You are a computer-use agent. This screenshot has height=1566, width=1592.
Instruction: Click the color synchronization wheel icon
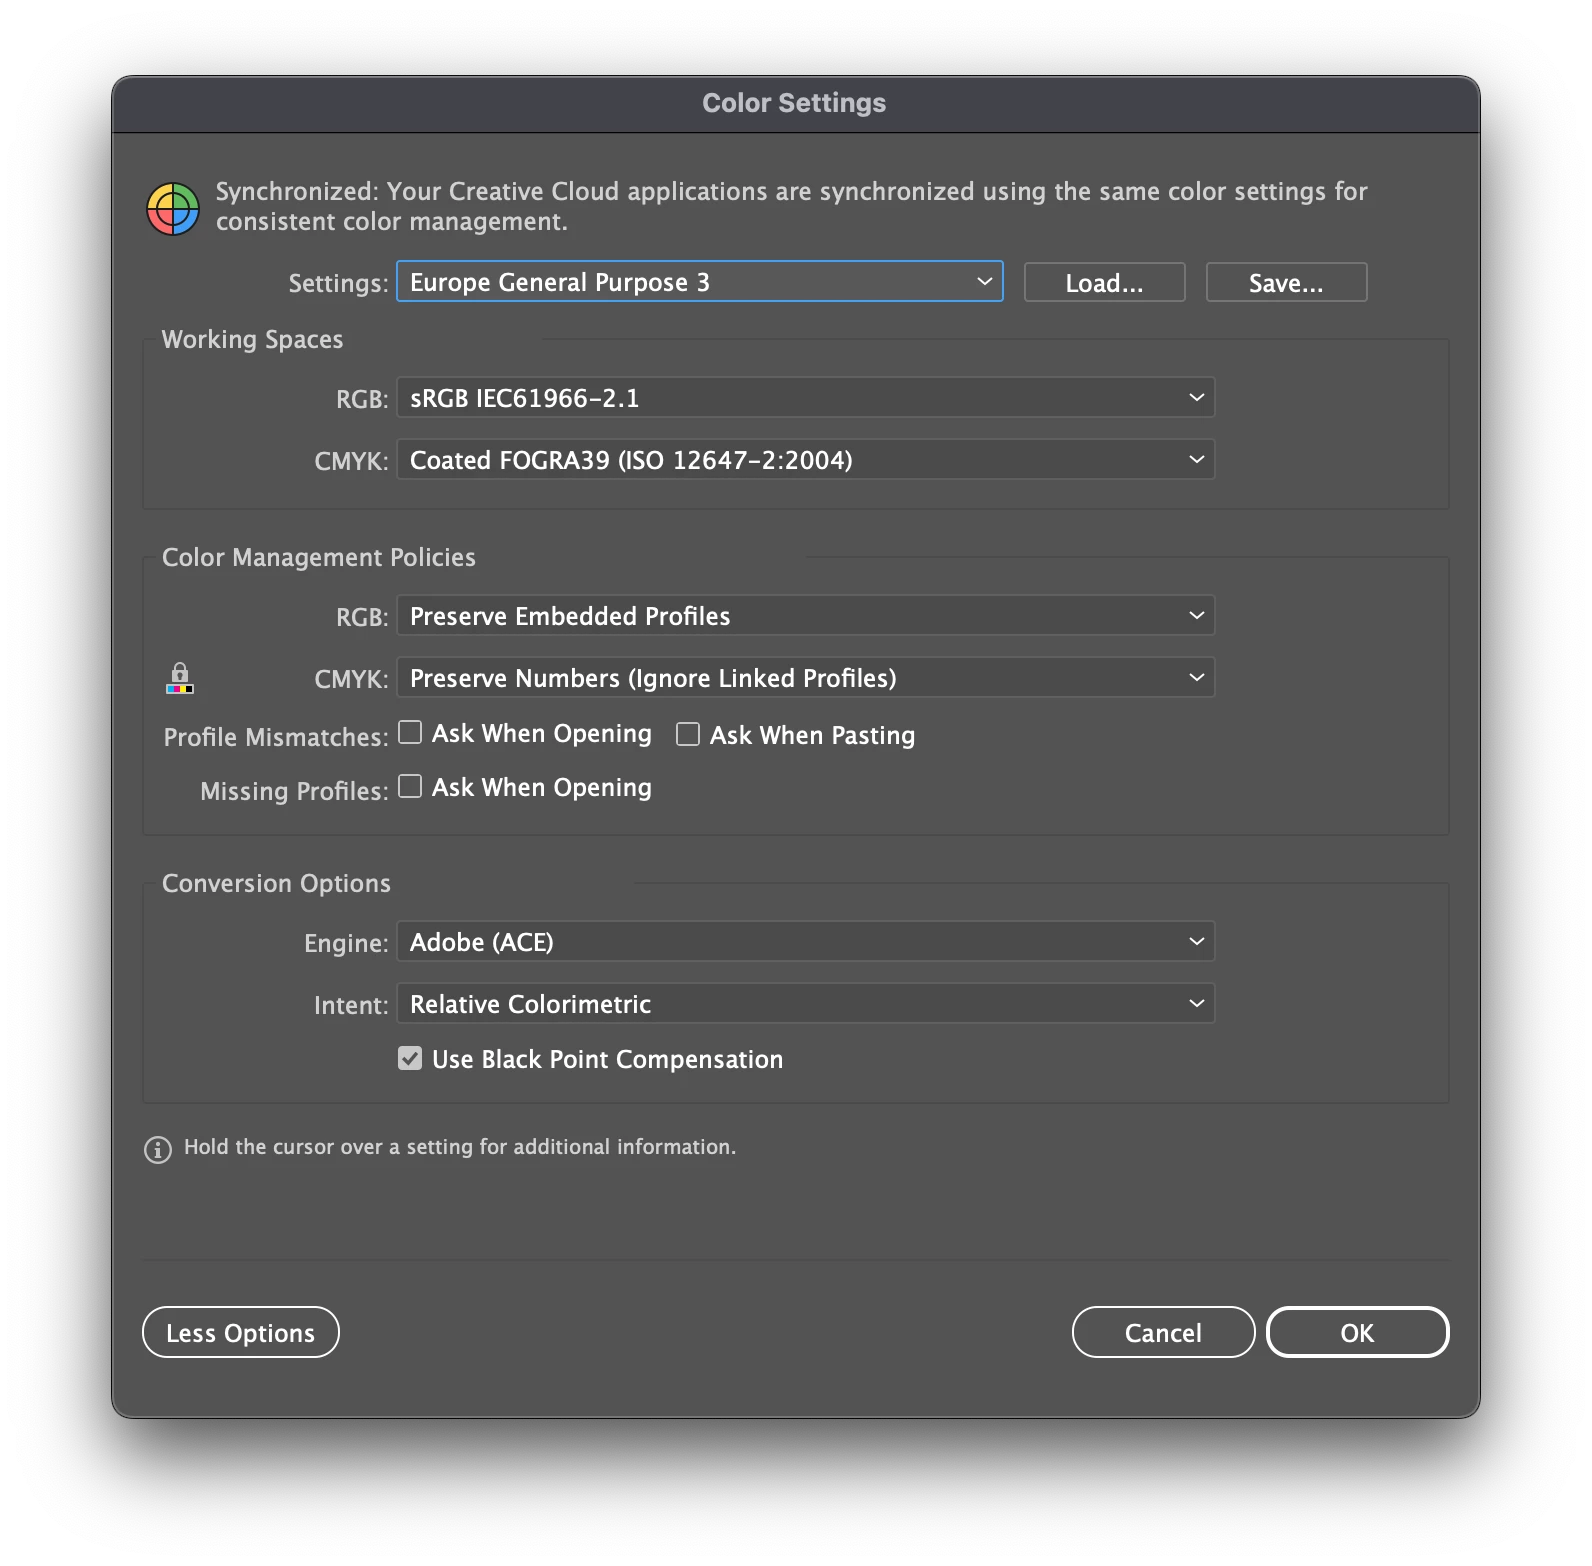tap(173, 209)
